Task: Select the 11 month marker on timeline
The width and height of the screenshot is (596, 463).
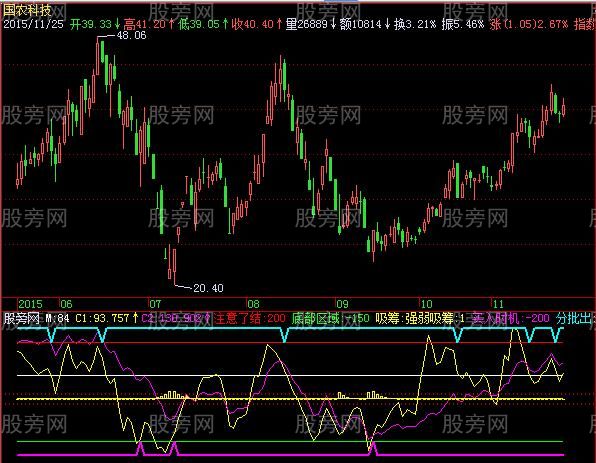Action: click(x=498, y=304)
